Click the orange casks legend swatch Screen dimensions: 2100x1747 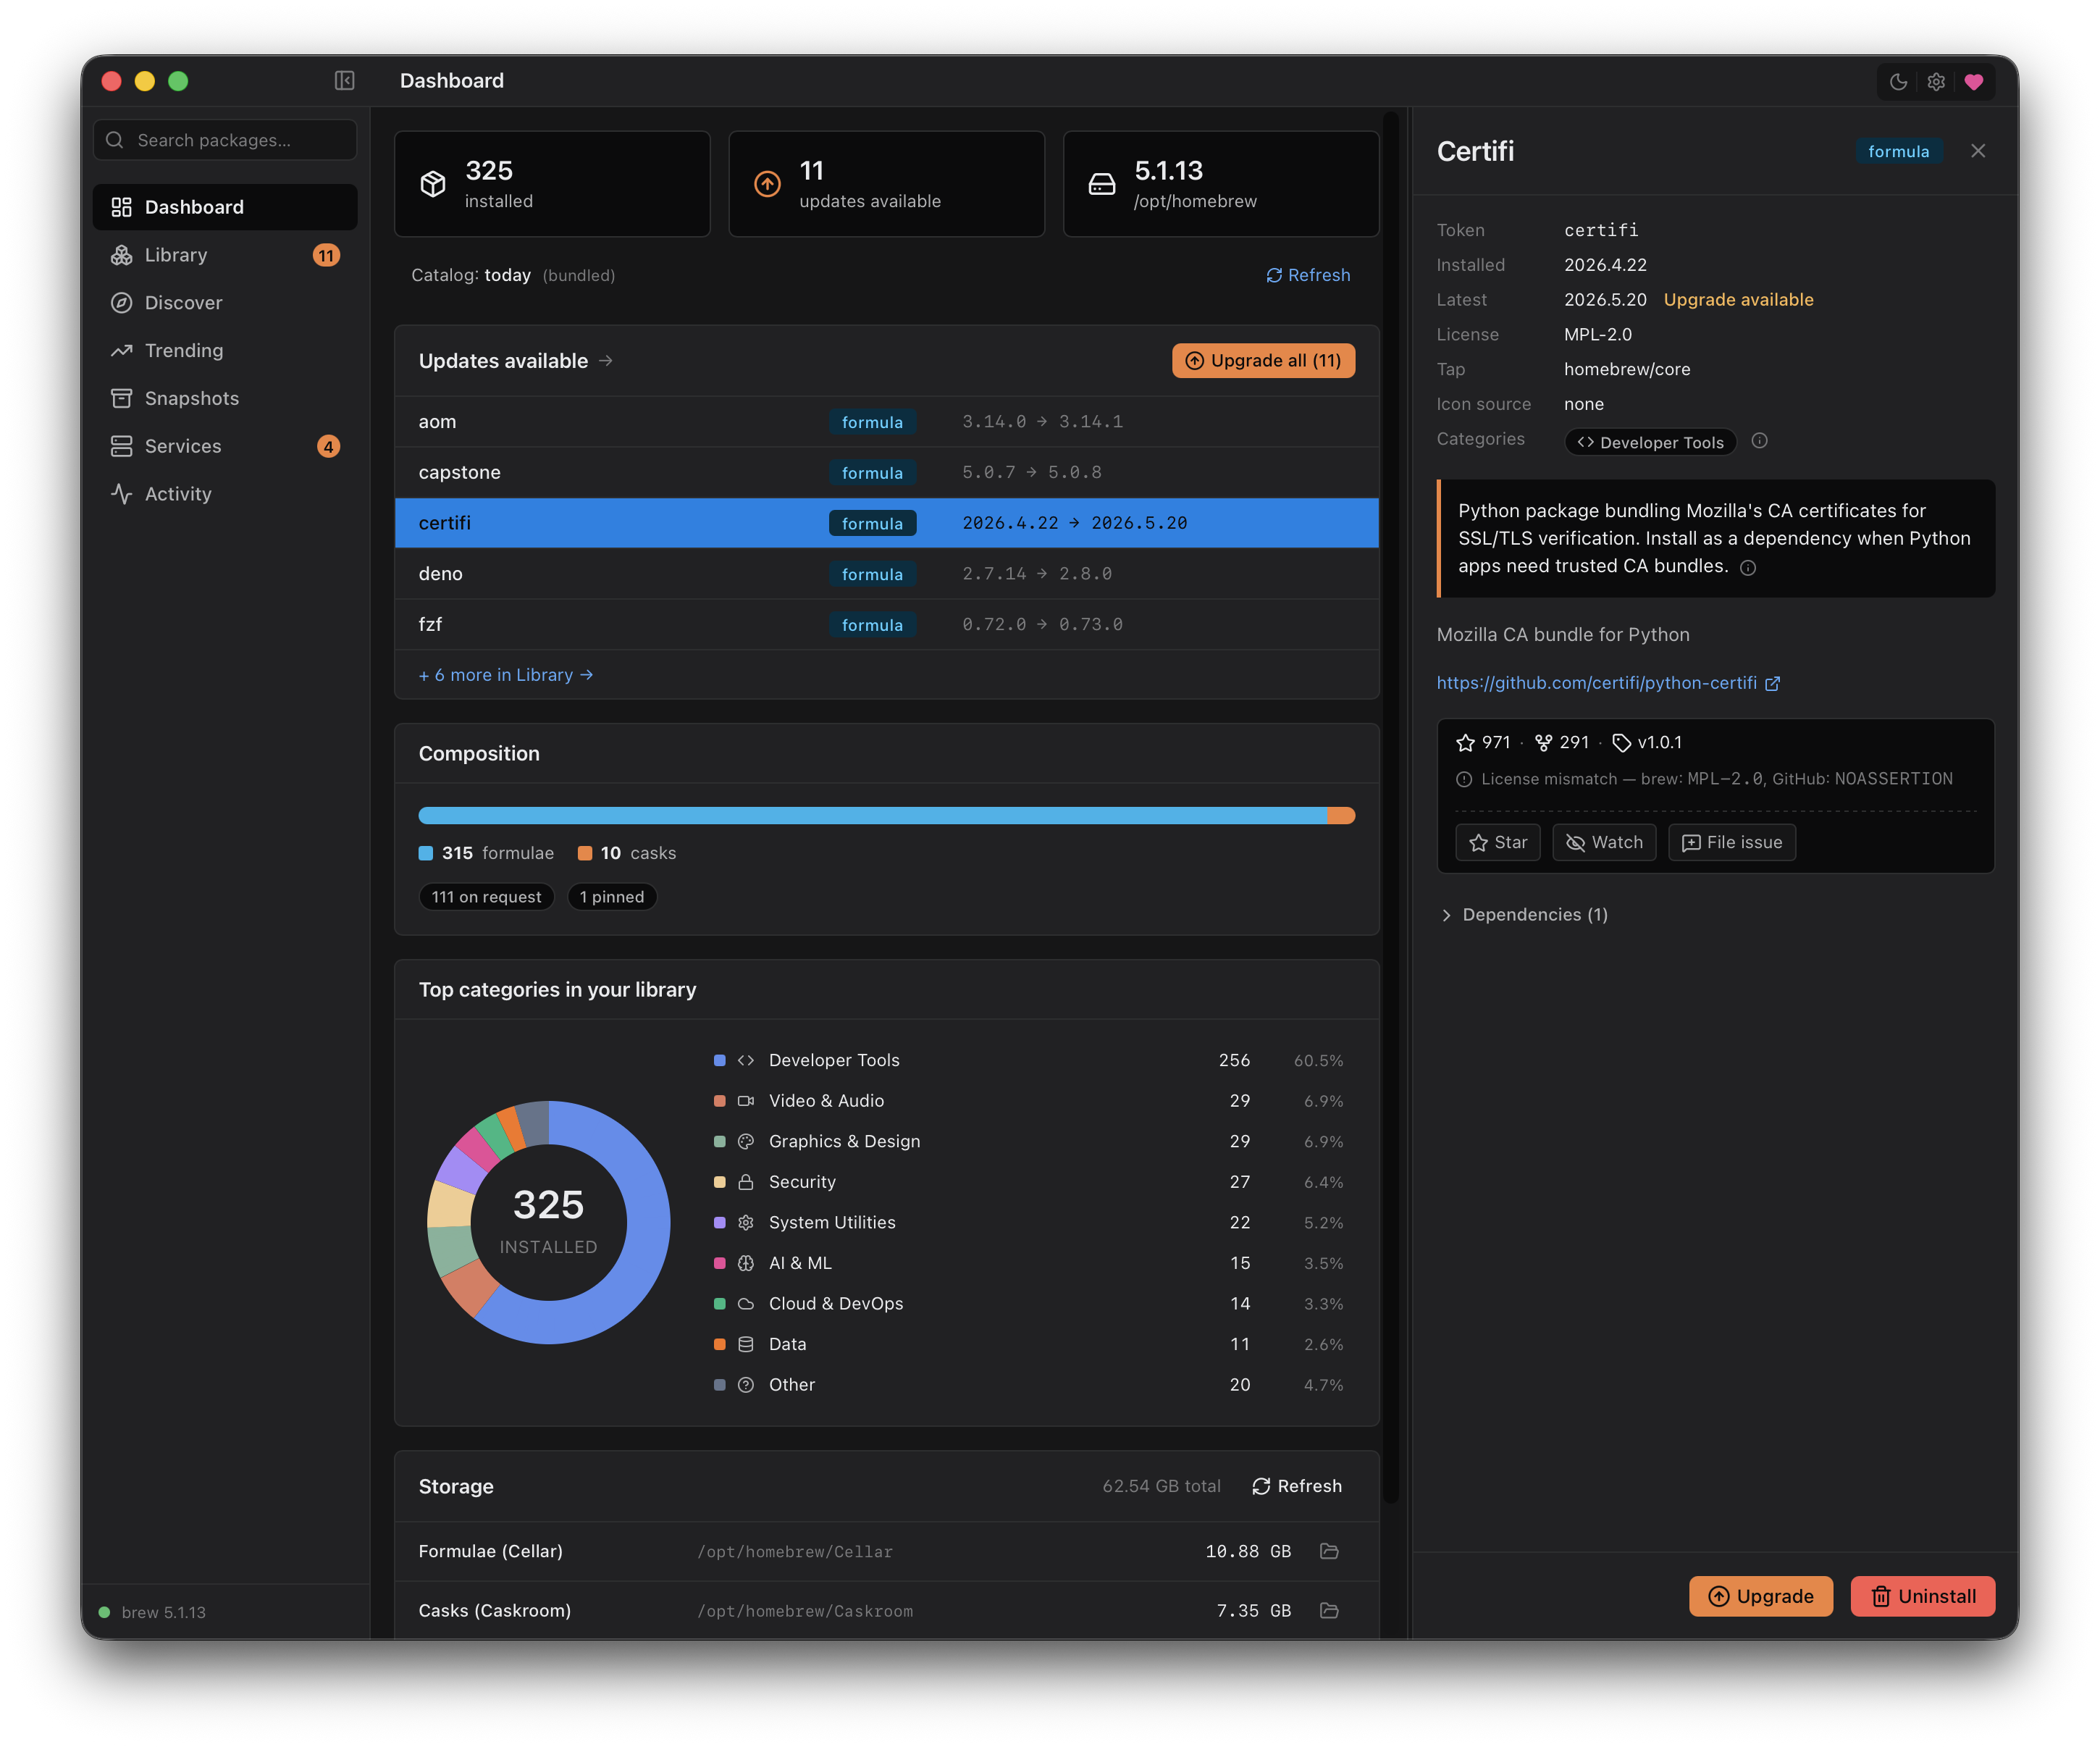pyautogui.click(x=585, y=853)
